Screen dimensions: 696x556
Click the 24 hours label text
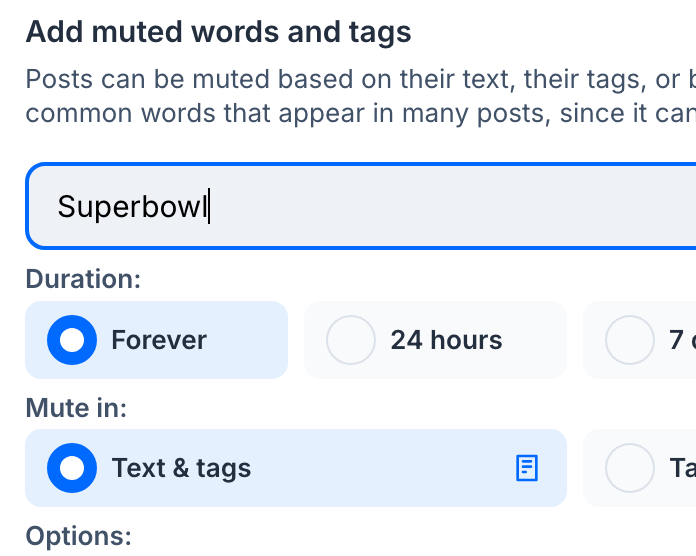(x=446, y=340)
